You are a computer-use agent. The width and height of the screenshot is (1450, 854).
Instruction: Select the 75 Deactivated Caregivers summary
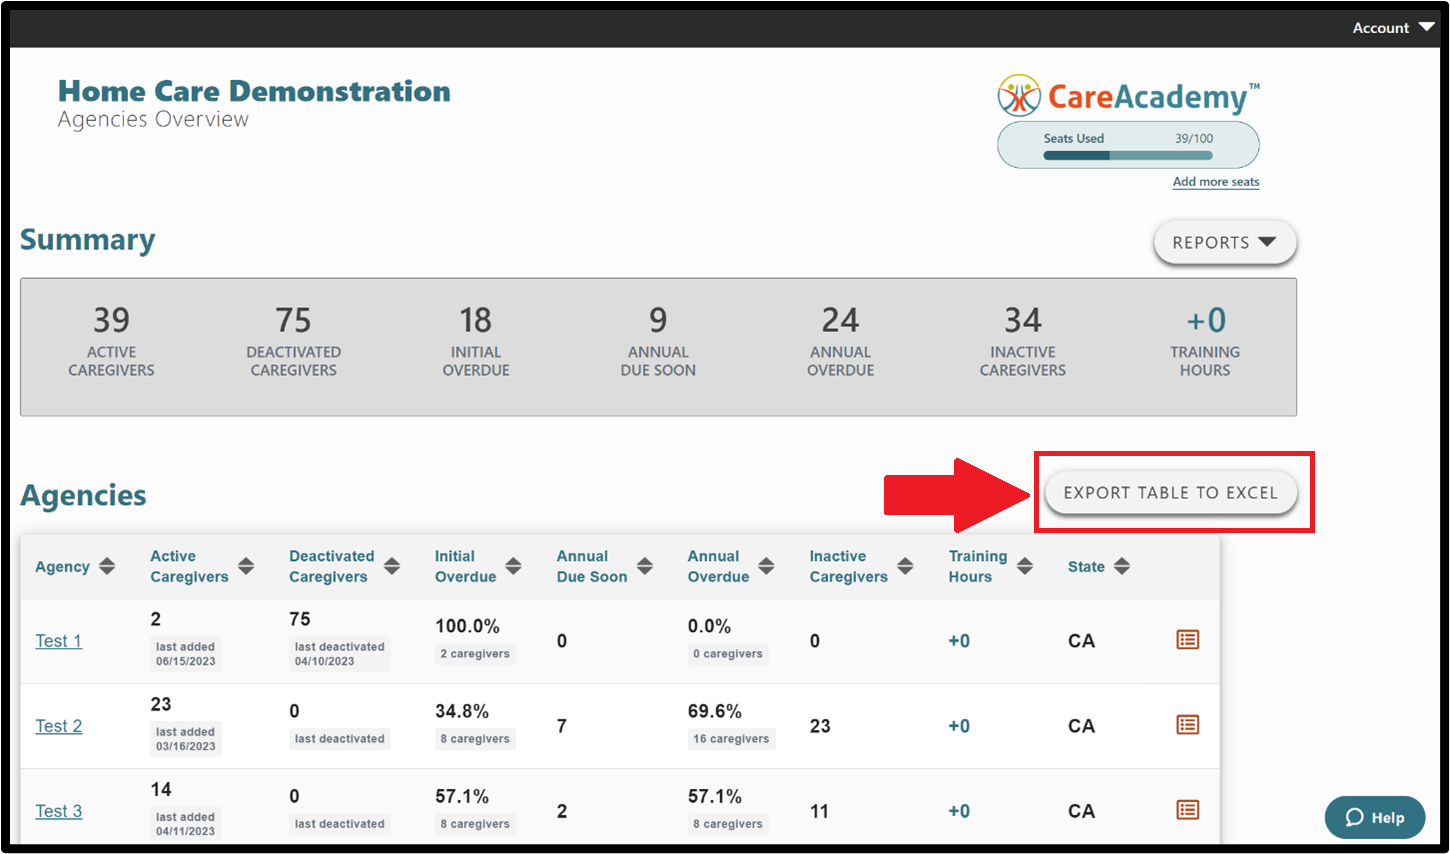pyautogui.click(x=294, y=341)
